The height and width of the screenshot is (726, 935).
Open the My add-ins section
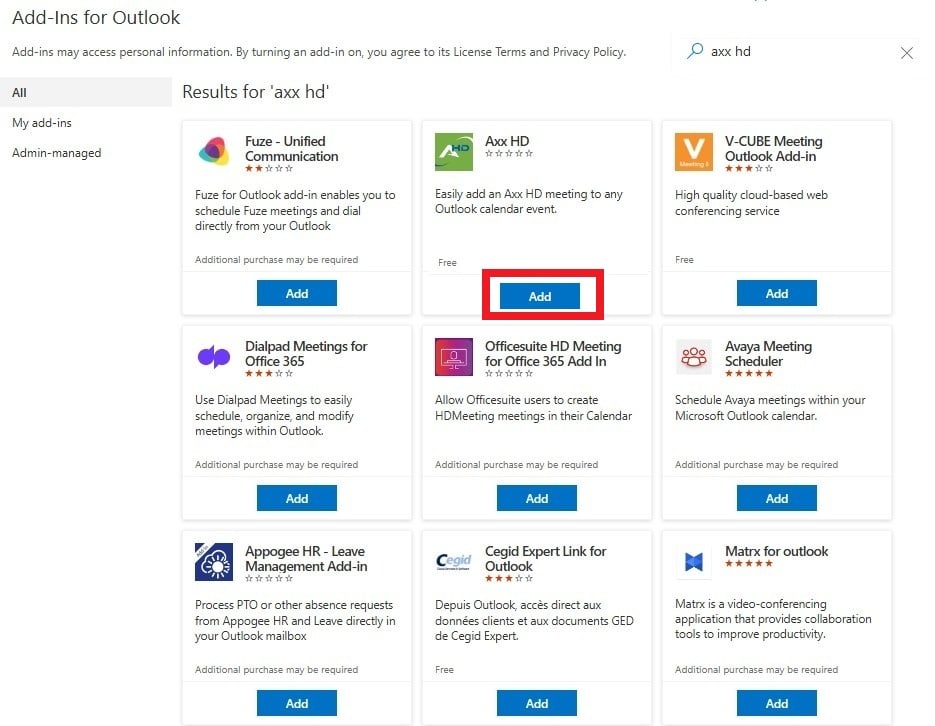42,123
